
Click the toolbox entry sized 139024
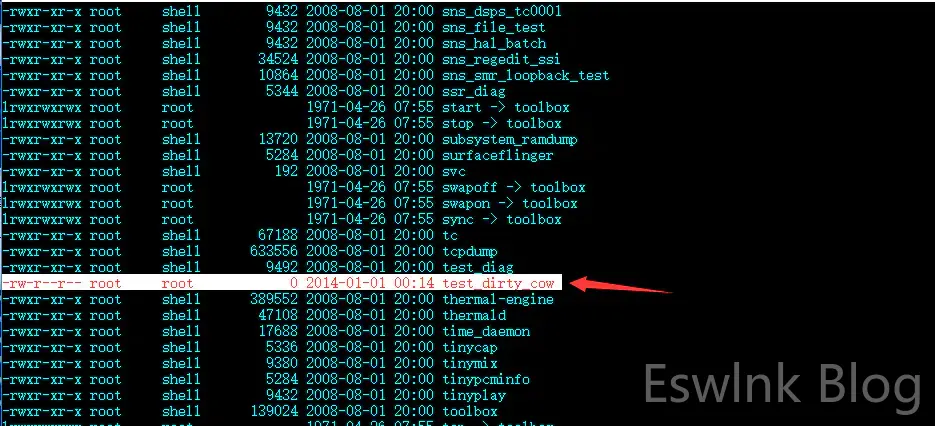469,412
